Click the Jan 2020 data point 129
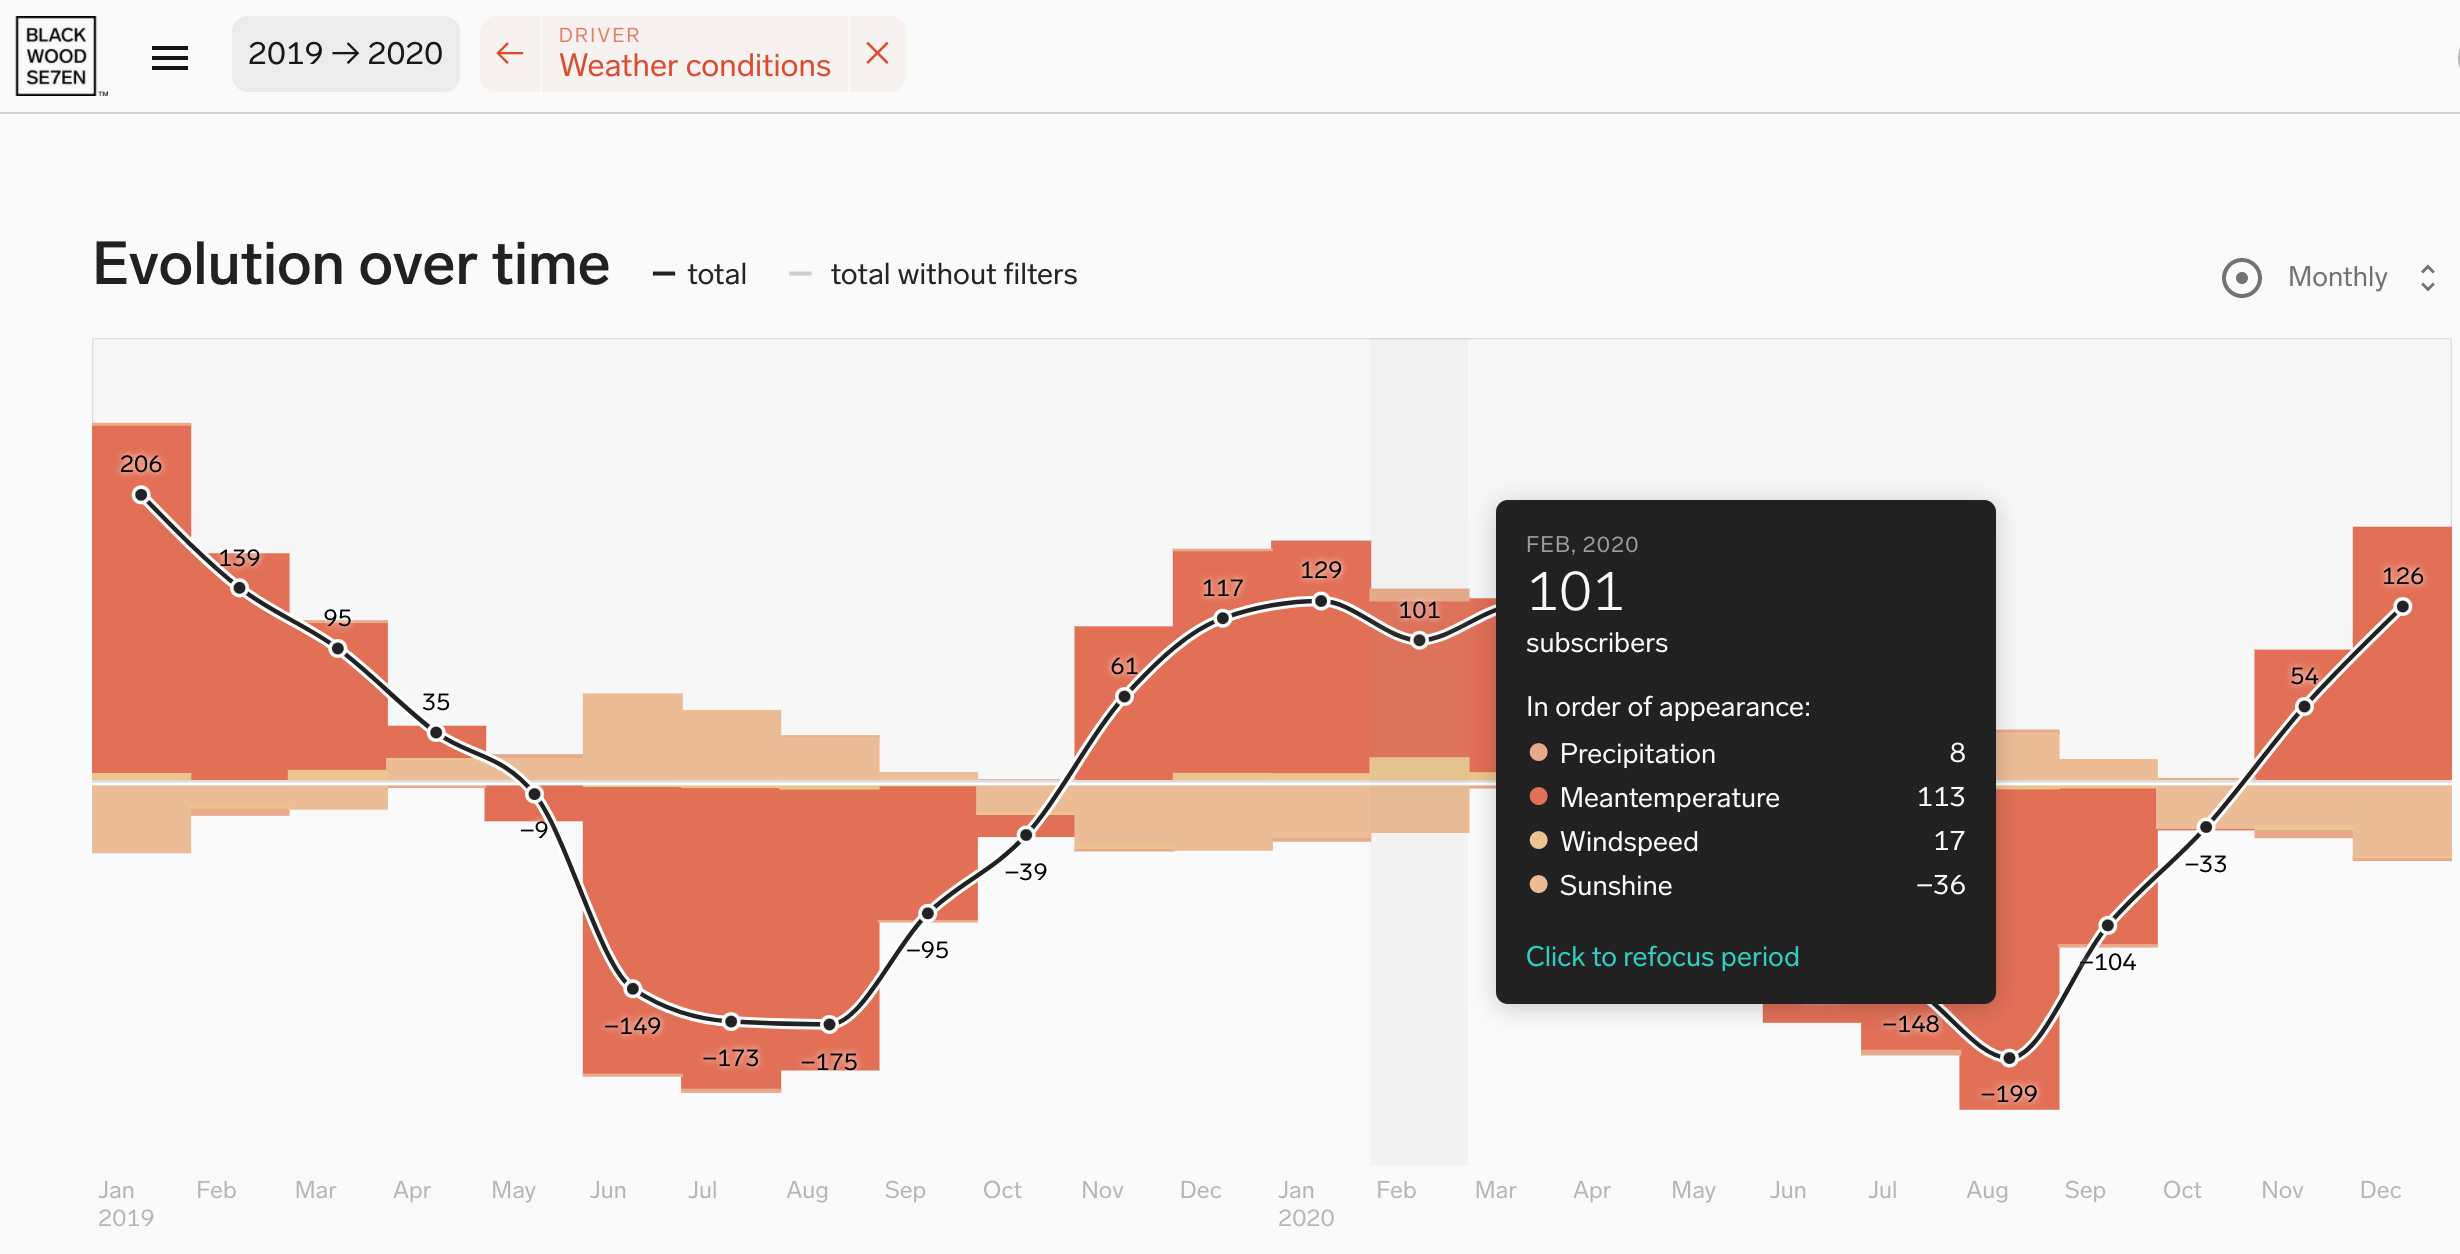The image size is (2460, 1254). click(x=1321, y=601)
